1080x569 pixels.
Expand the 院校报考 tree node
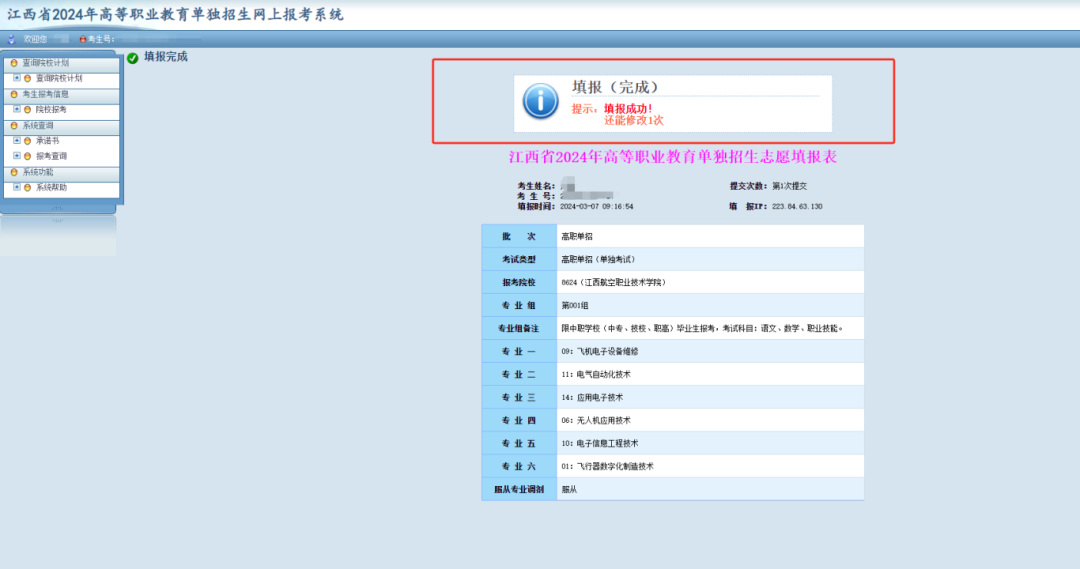pos(16,109)
